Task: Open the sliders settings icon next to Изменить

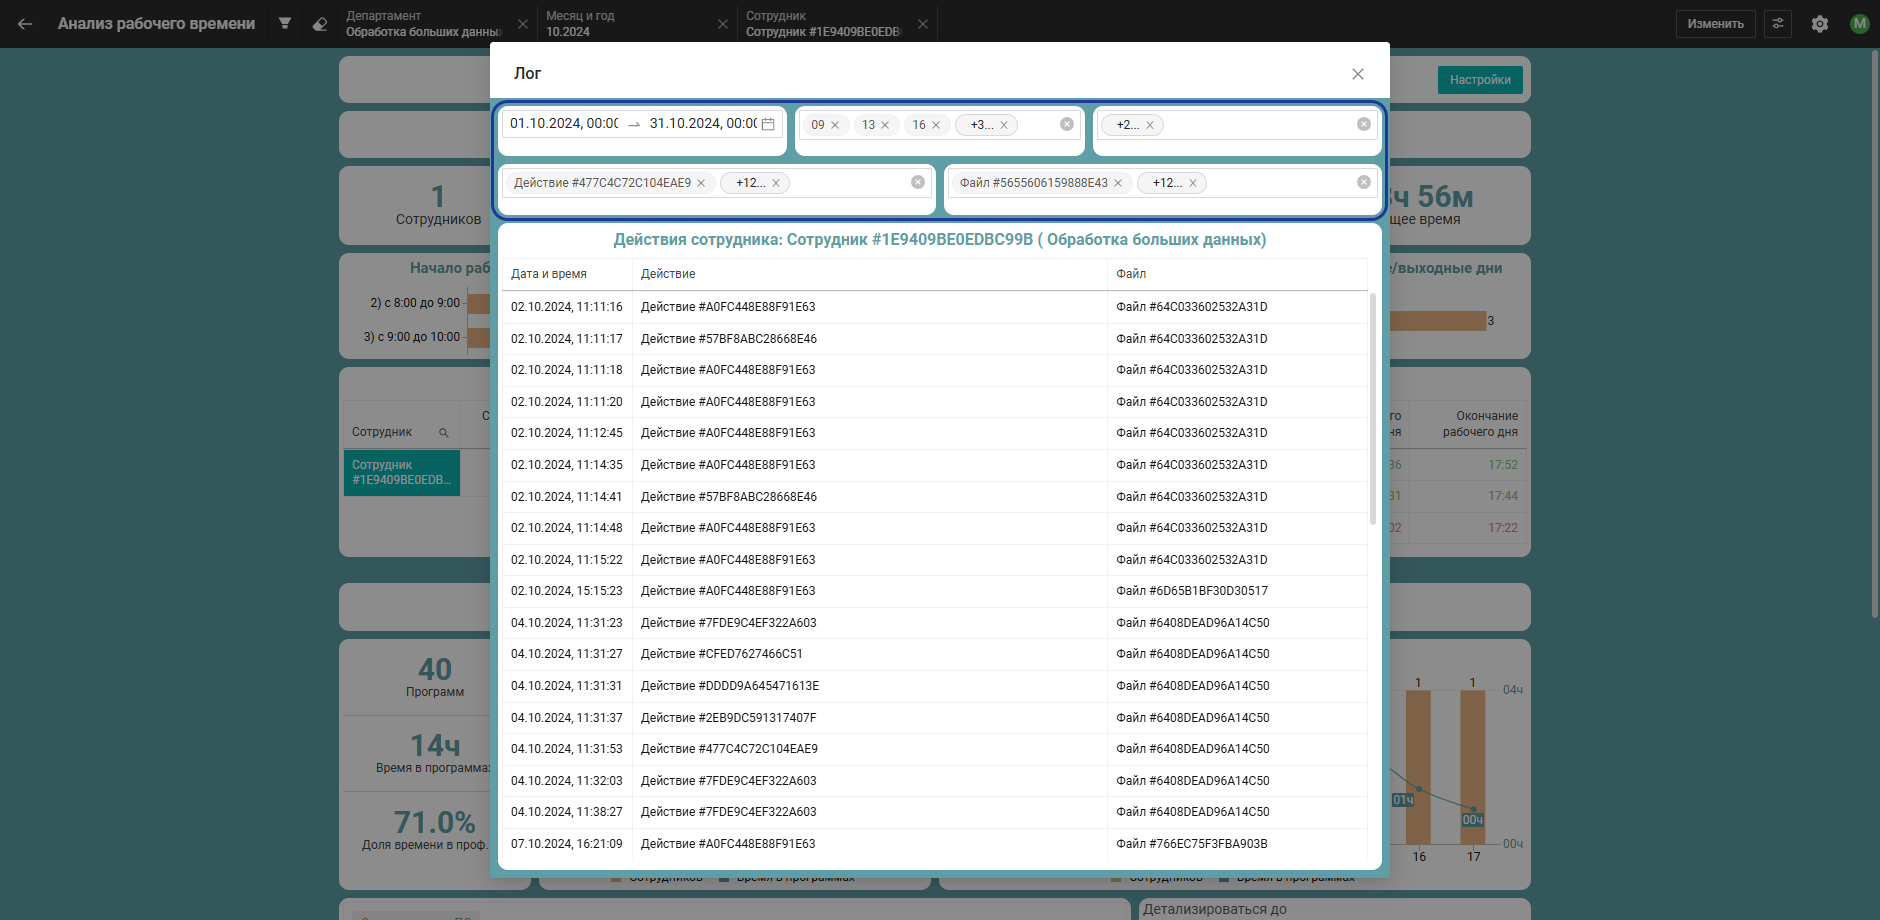Action: 1777,24
